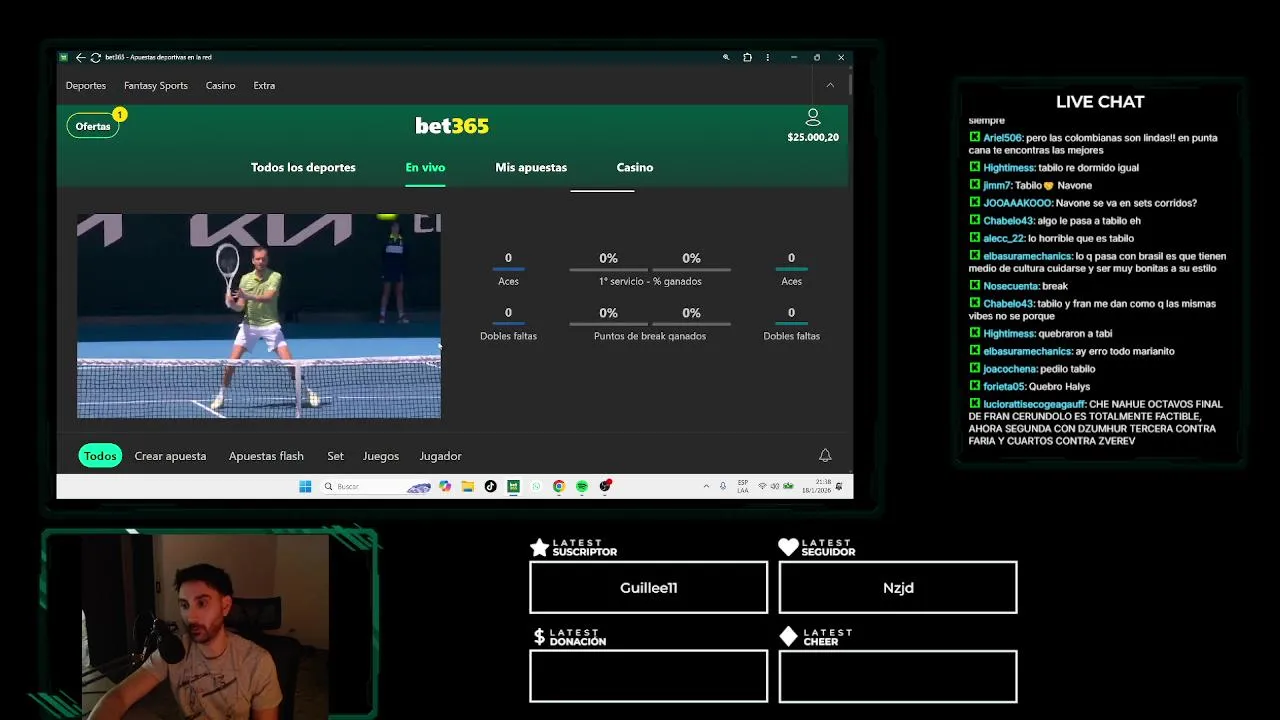Open the volume tray icon
The width and height of the screenshot is (1280, 720).
775,486
